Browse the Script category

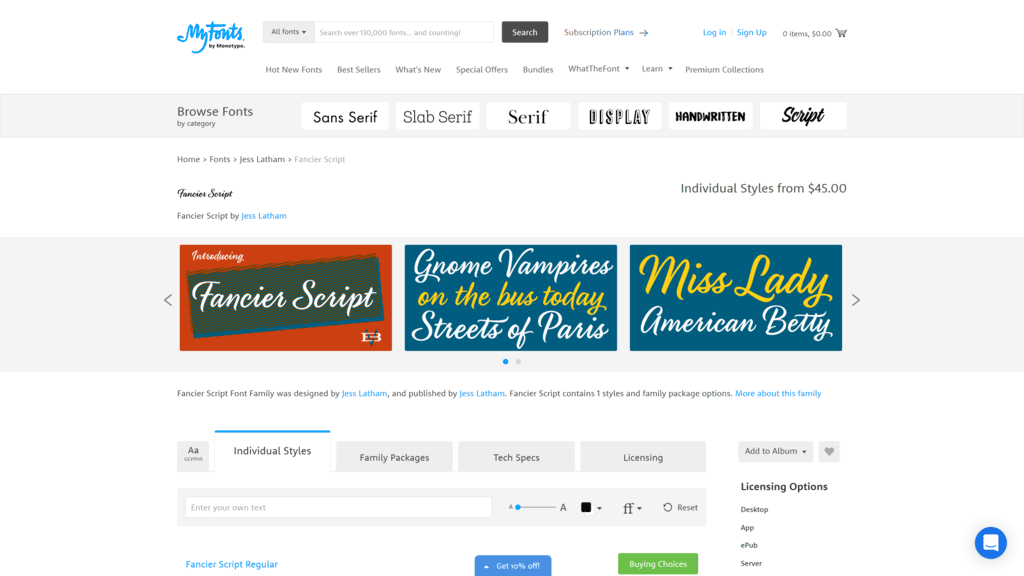[x=803, y=116]
